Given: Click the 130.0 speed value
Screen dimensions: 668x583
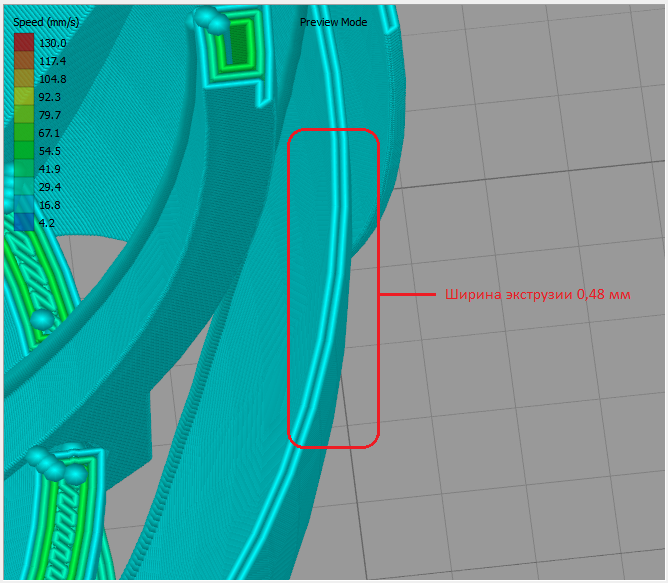Looking at the screenshot, I should coord(53,43).
